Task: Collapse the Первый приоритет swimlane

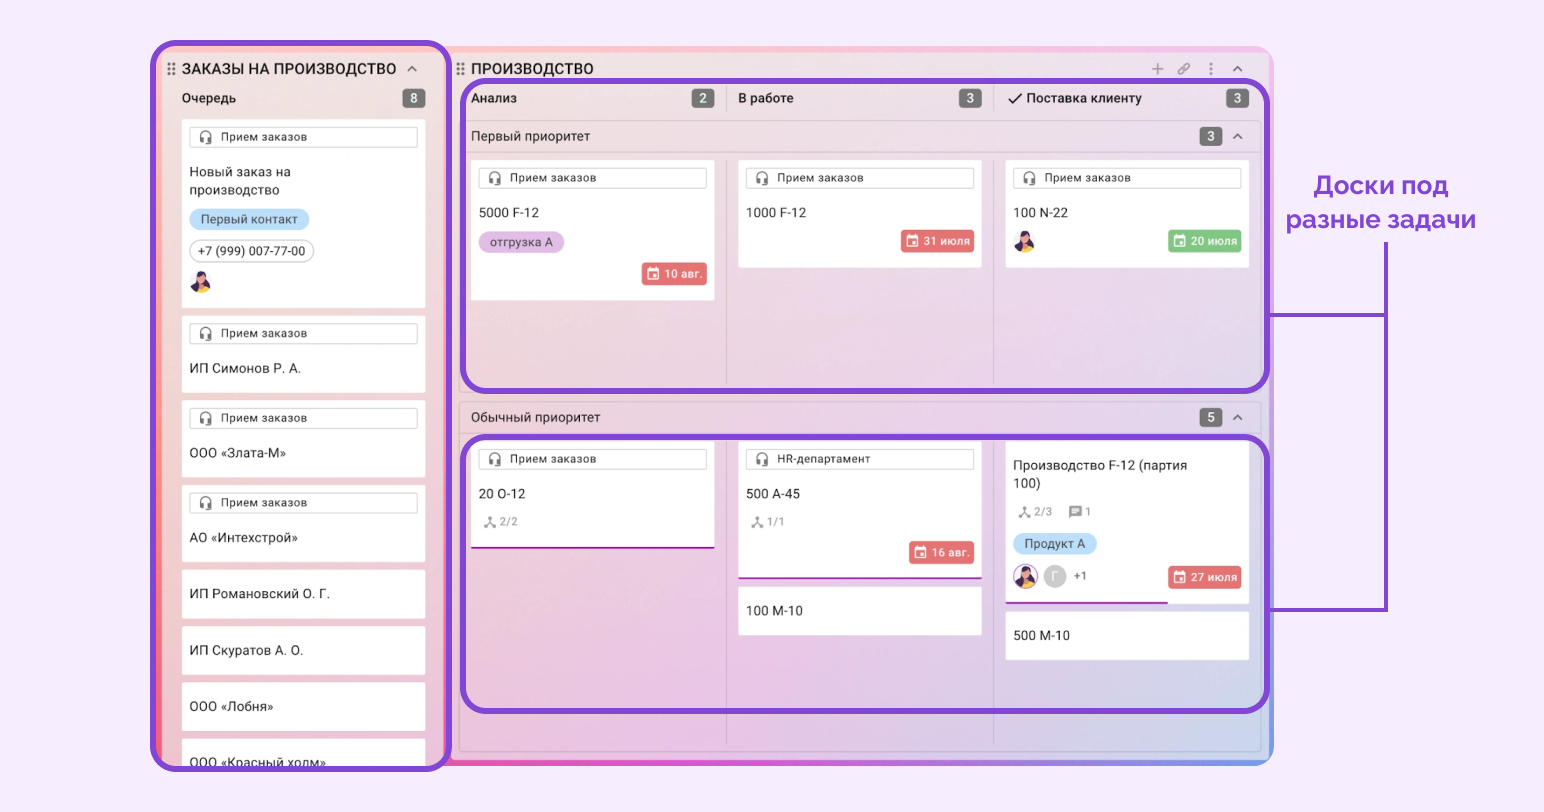Action: pyautogui.click(x=1238, y=137)
